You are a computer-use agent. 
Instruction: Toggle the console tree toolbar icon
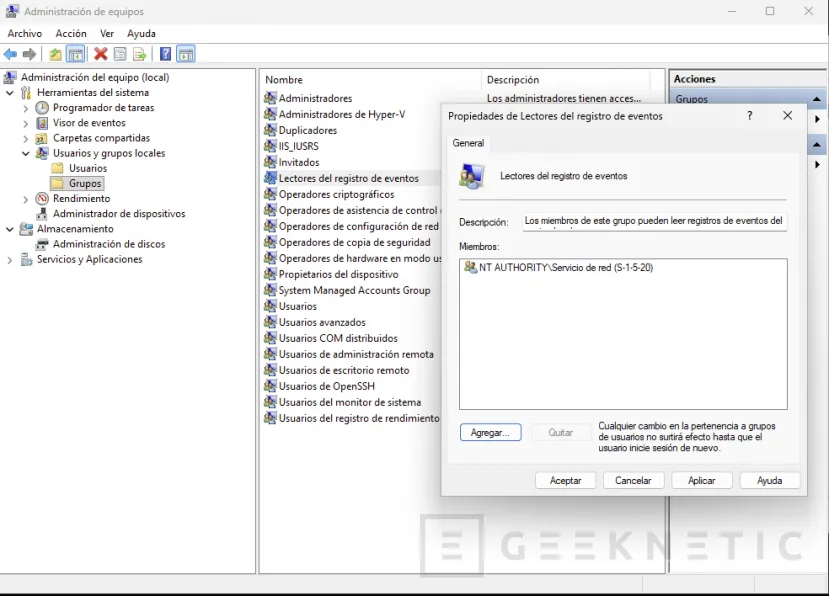(x=76, y=54)
